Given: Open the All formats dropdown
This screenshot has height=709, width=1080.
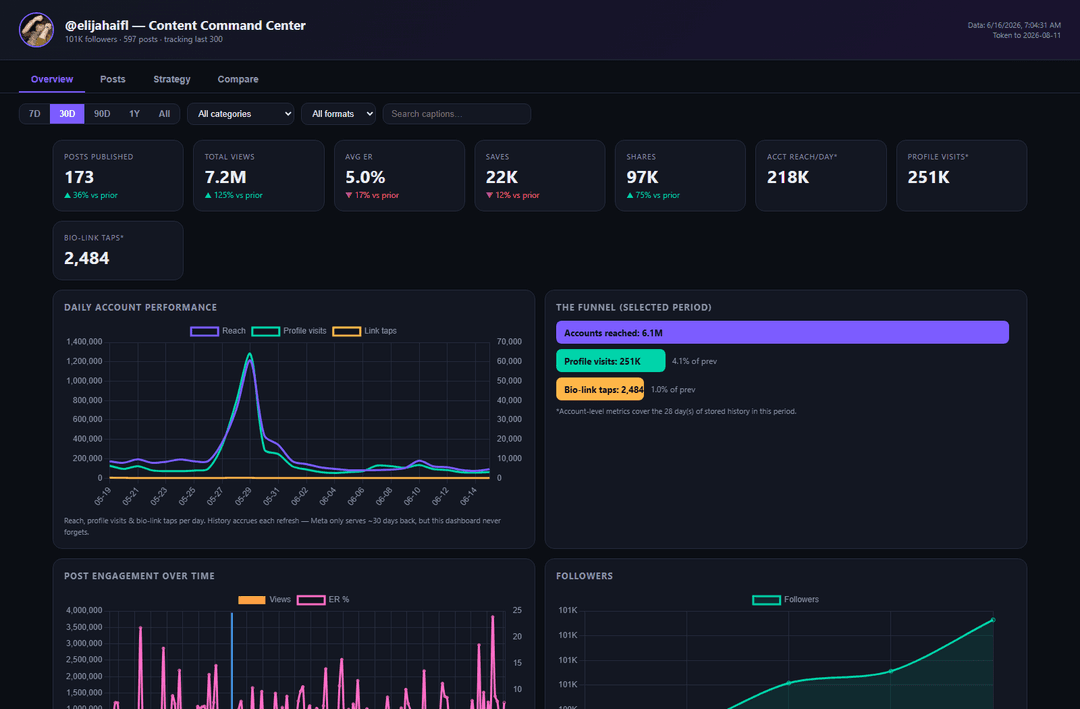Looking at the screenshot, I should click(x=338, y=114).
